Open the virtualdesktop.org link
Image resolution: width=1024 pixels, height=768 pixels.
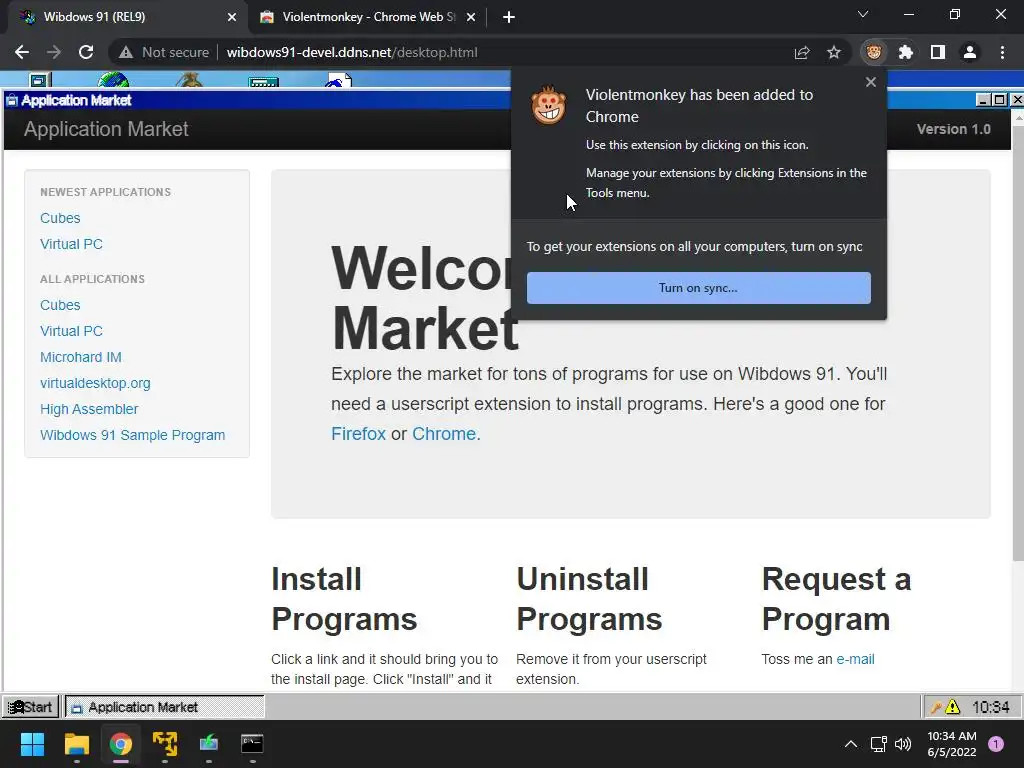(95, 383)
